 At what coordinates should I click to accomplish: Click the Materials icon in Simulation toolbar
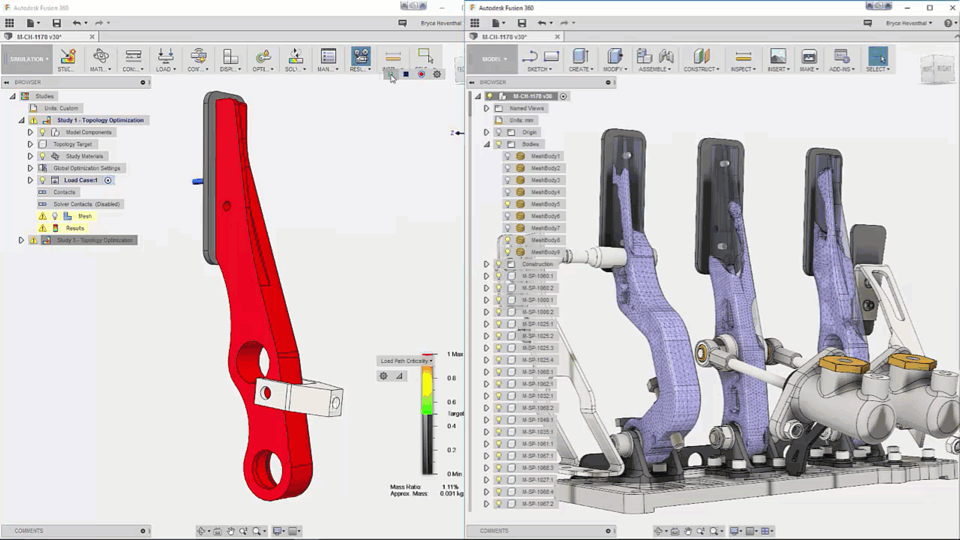[x=100, y=58]
